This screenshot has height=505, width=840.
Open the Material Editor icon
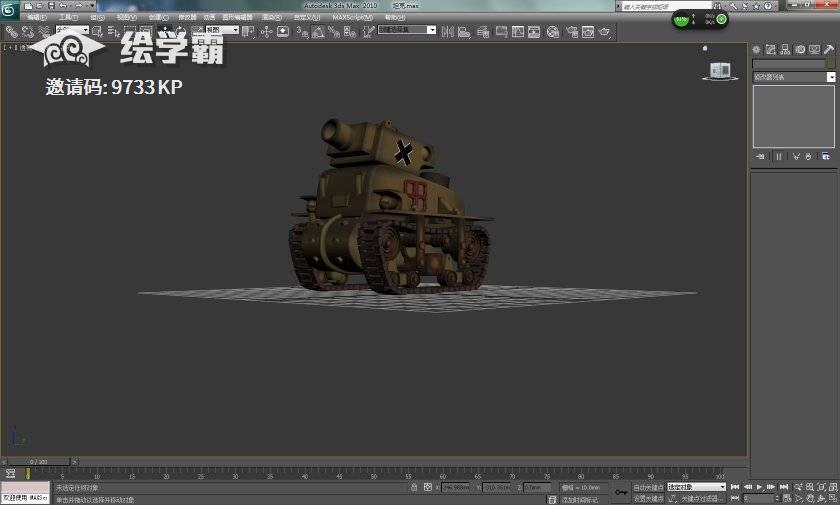click(x=553, y=32)
